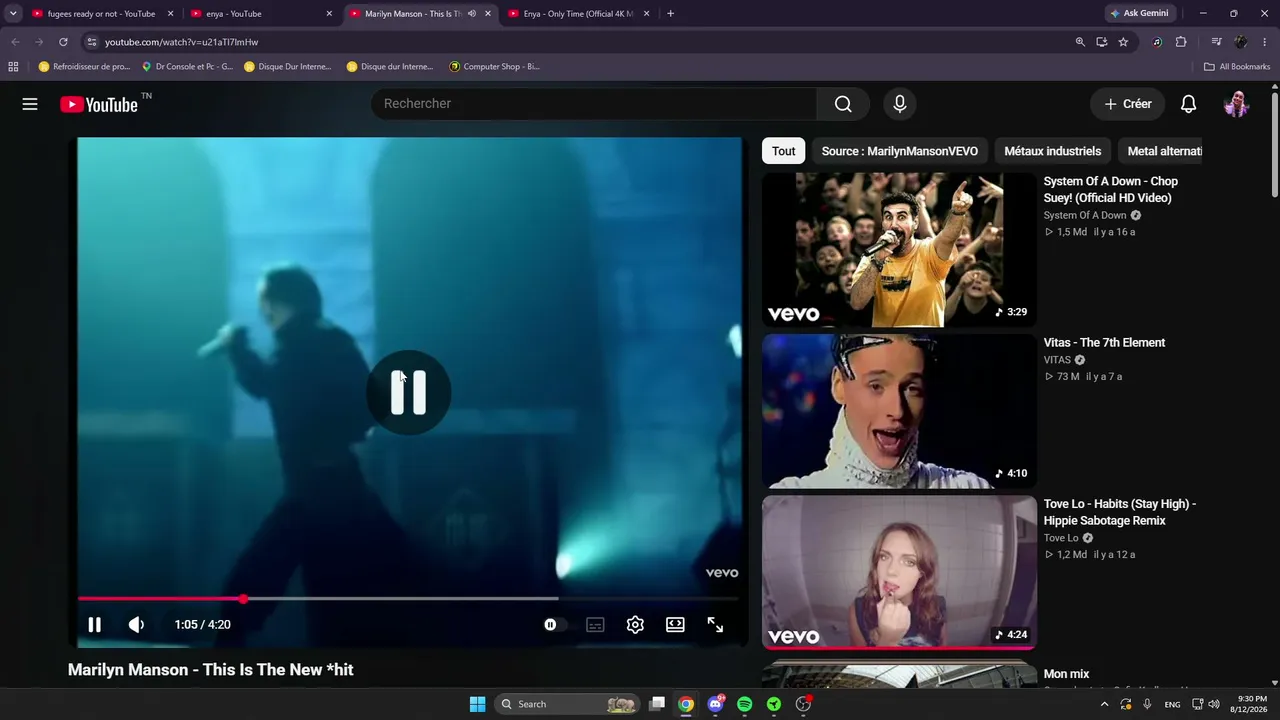
Task: Open Spotify from the taskbar
Action: click(745, 704)
